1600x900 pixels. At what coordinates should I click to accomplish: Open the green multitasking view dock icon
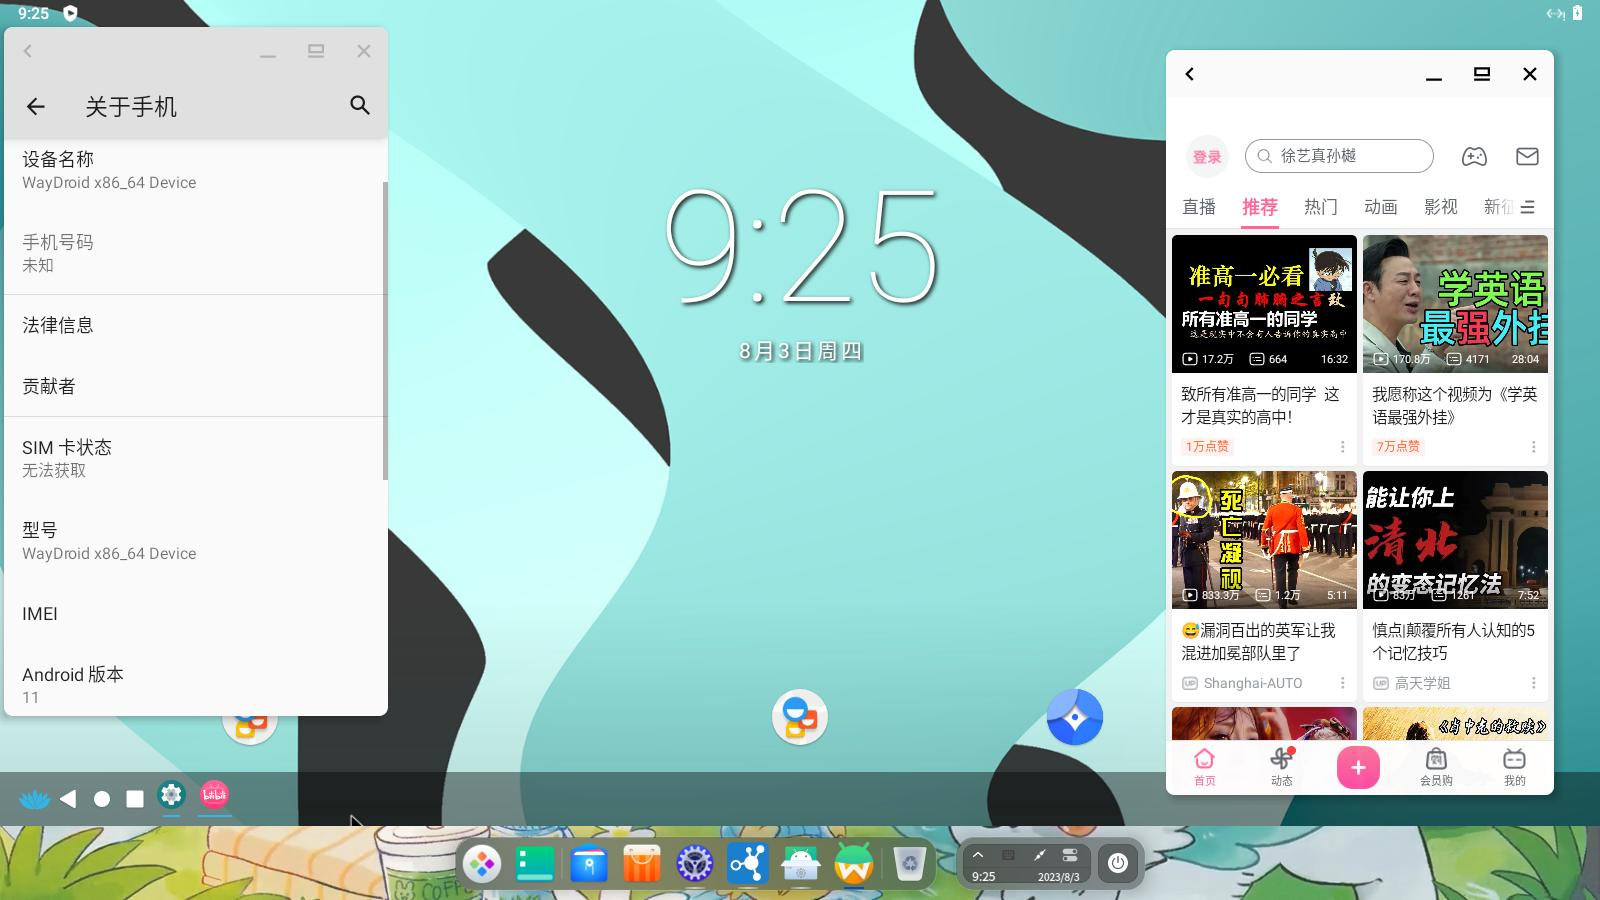point(535,864)
